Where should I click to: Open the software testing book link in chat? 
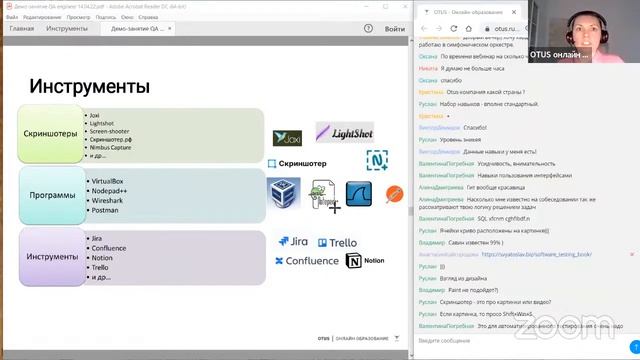[536, 254]
